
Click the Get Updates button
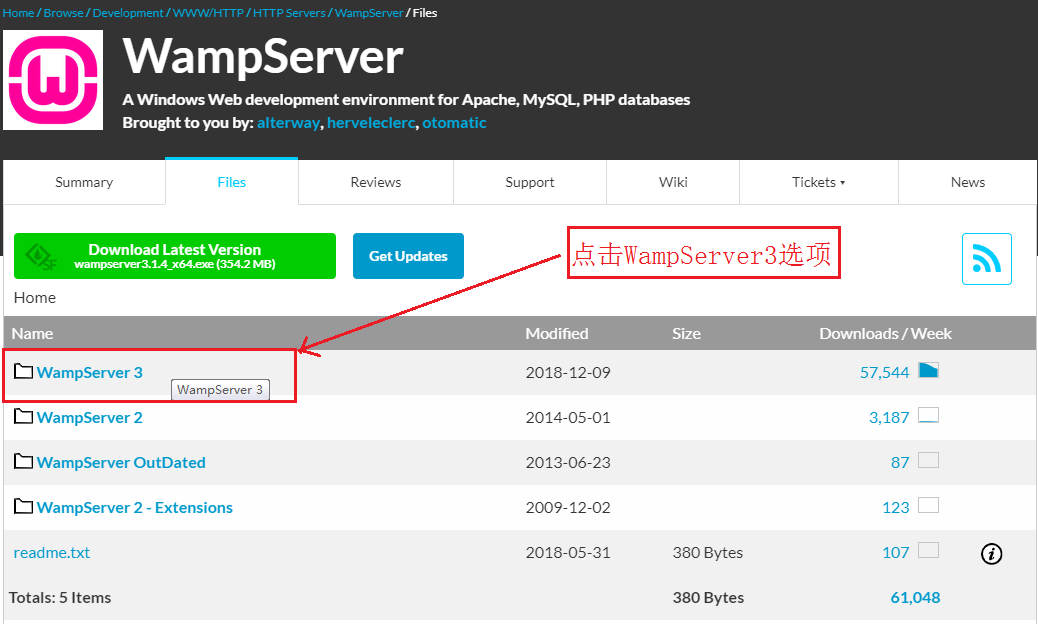[408, 256]
